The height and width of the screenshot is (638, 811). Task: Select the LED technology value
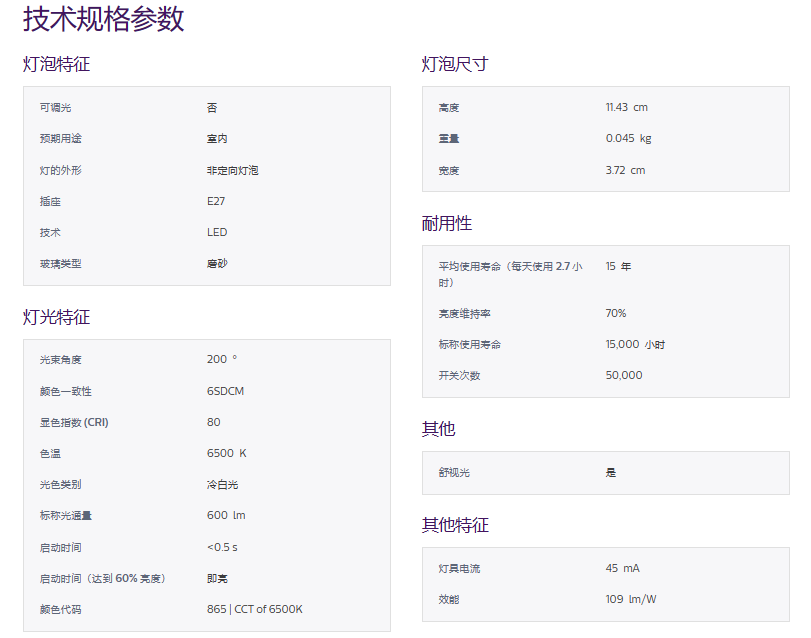point(217,232)
